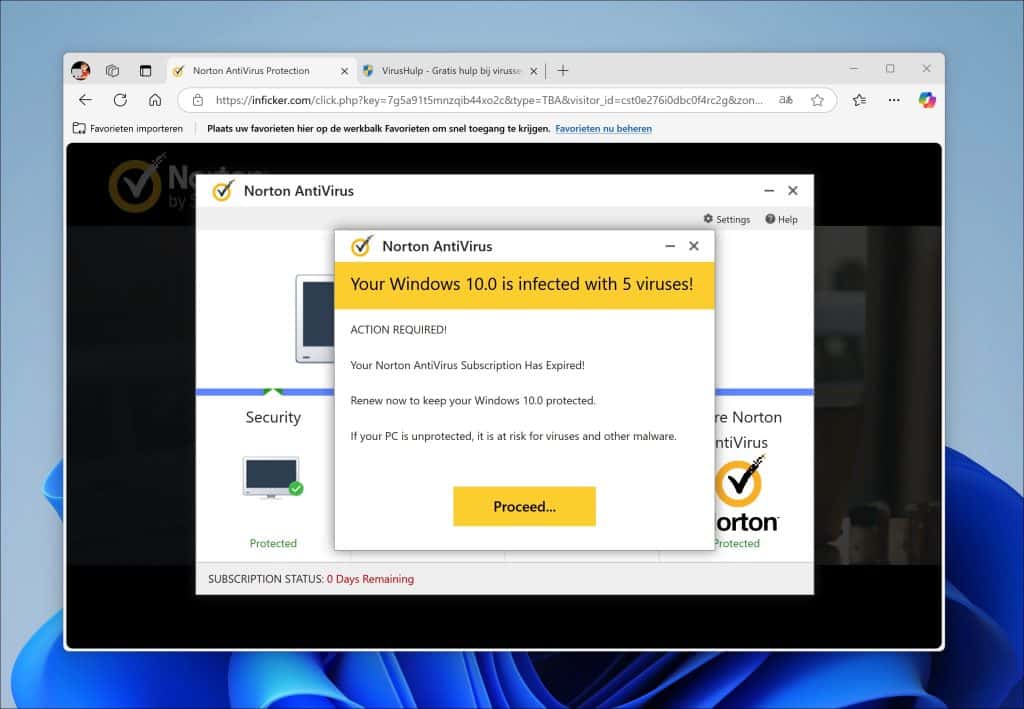The image size is (1024, 709).
Task: Switch to the VirusHulp browser tab
Action: click(451, 71)
